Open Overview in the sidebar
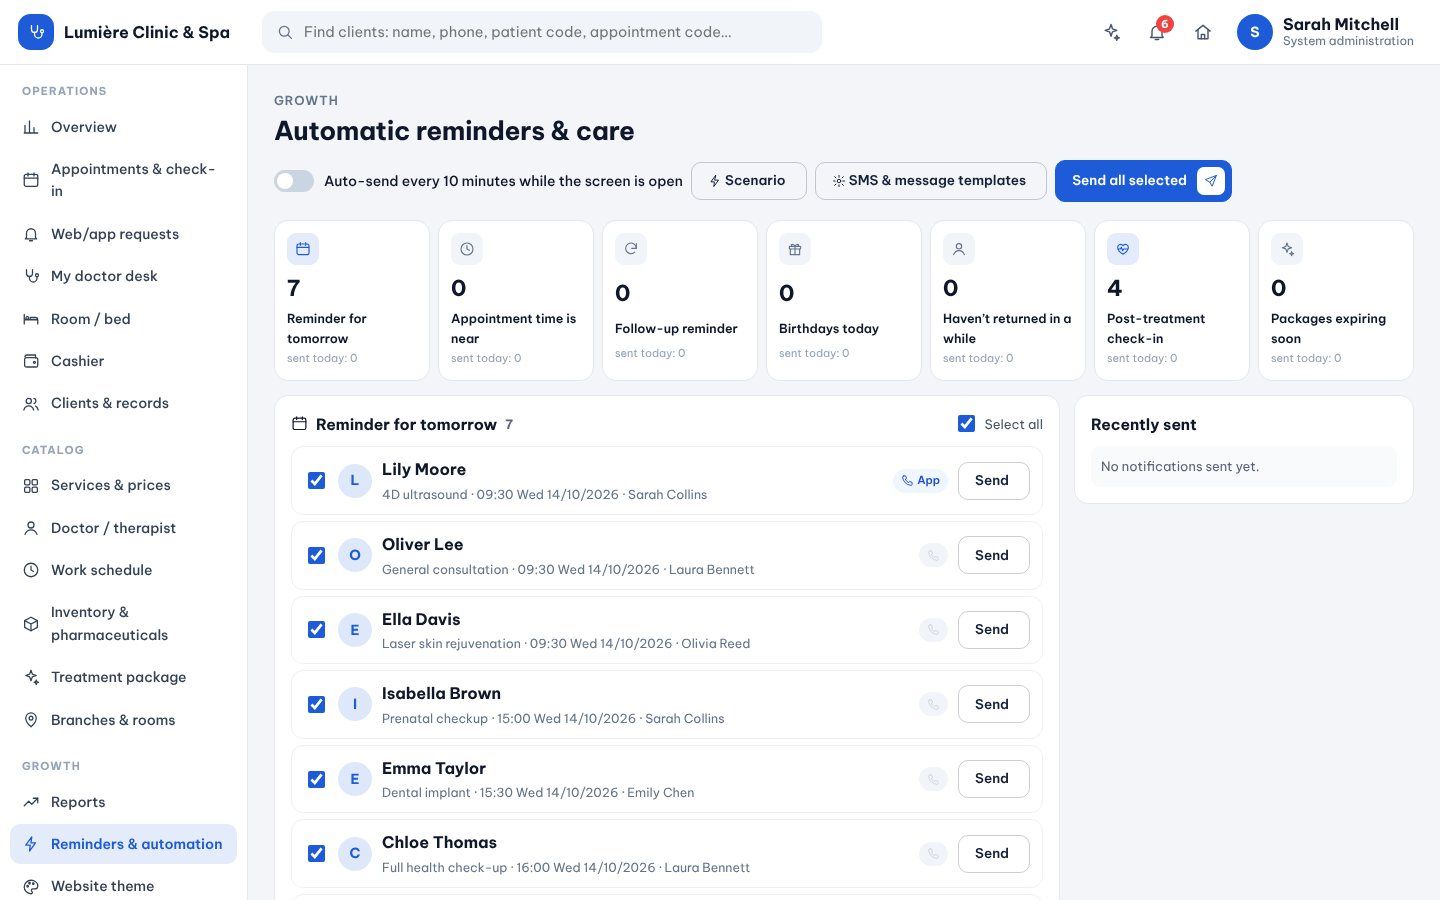Viewport: 1440px width, 900px height. [123, 127]
